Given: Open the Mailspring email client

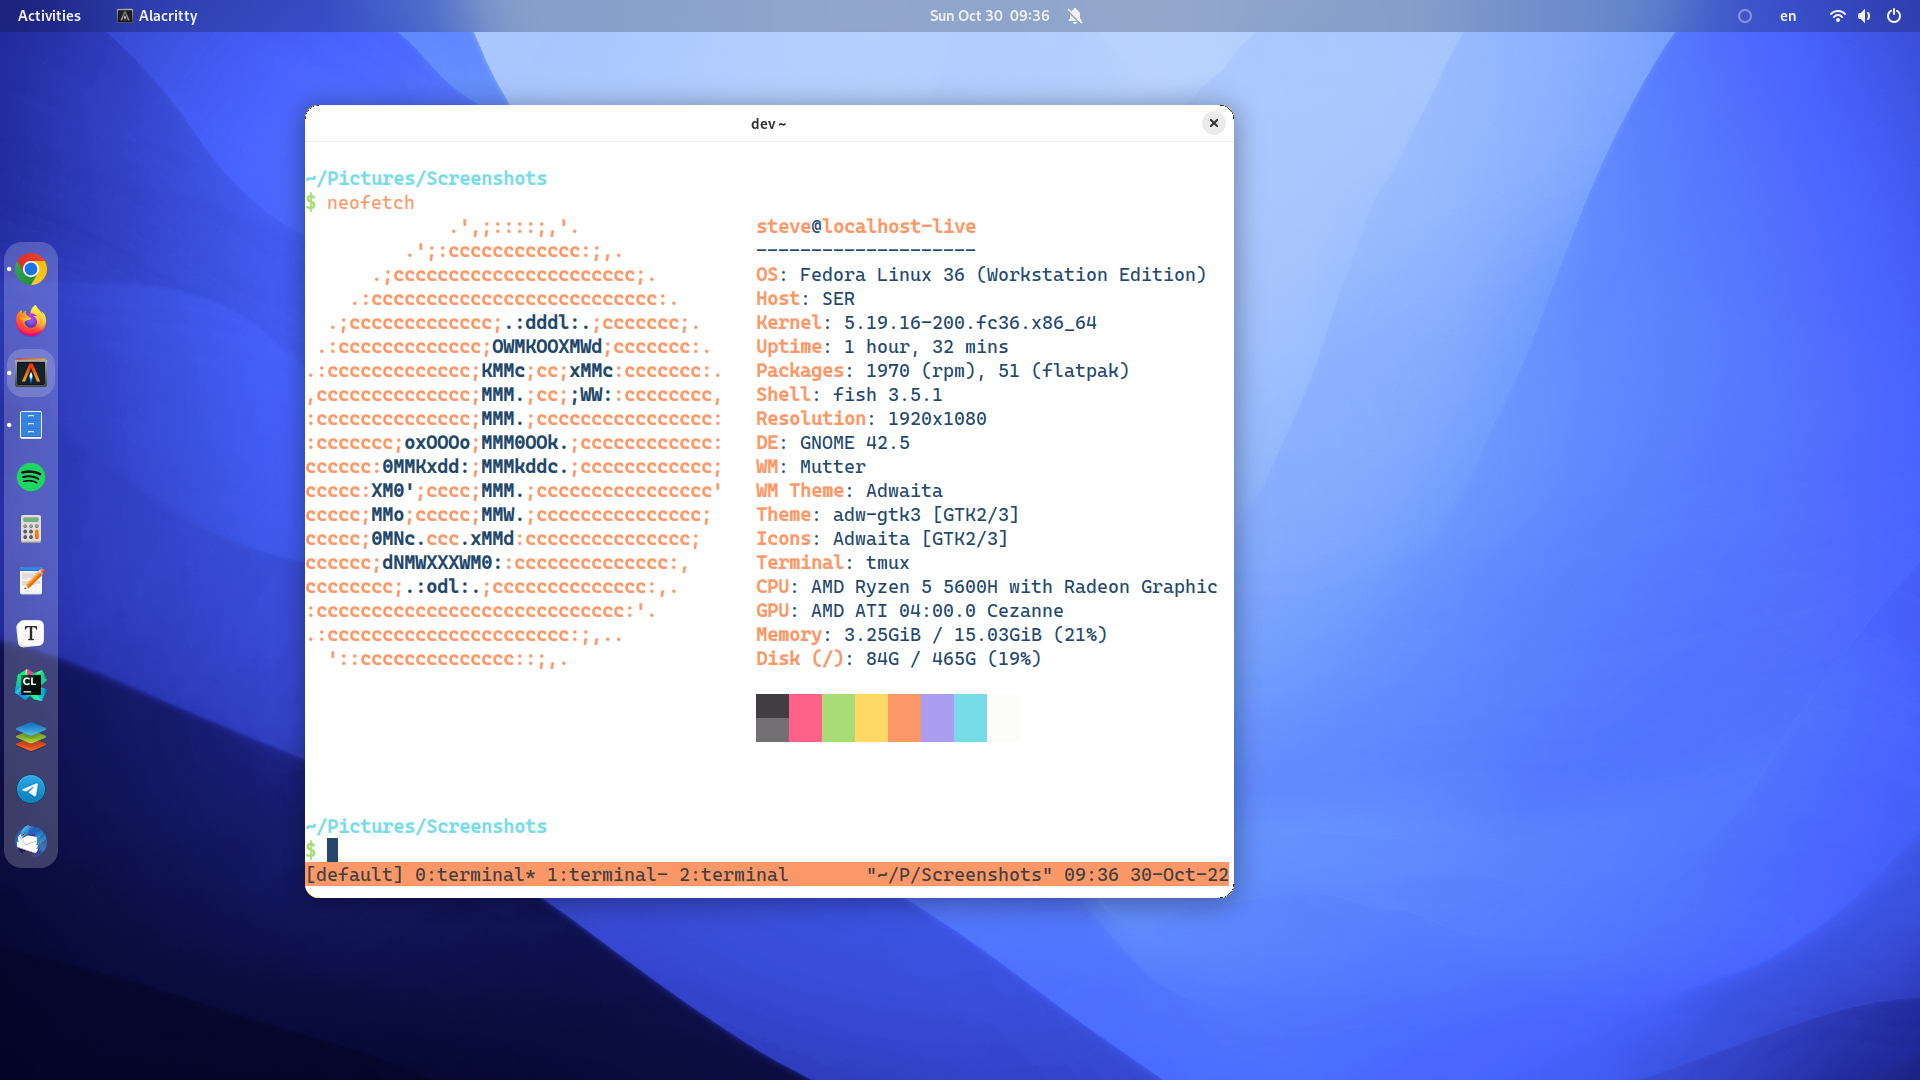Looking at the screenshot, I should pyautogui.click(x=31, y=841).
